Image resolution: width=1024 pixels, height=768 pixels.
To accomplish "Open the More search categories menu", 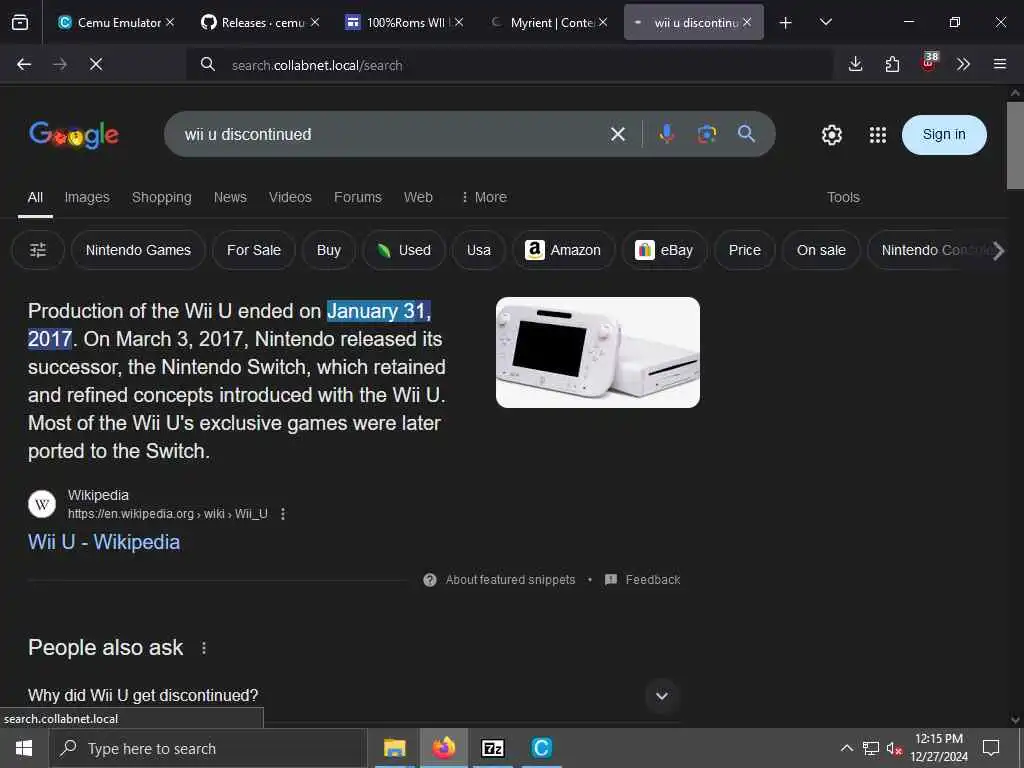I will 484,197.
